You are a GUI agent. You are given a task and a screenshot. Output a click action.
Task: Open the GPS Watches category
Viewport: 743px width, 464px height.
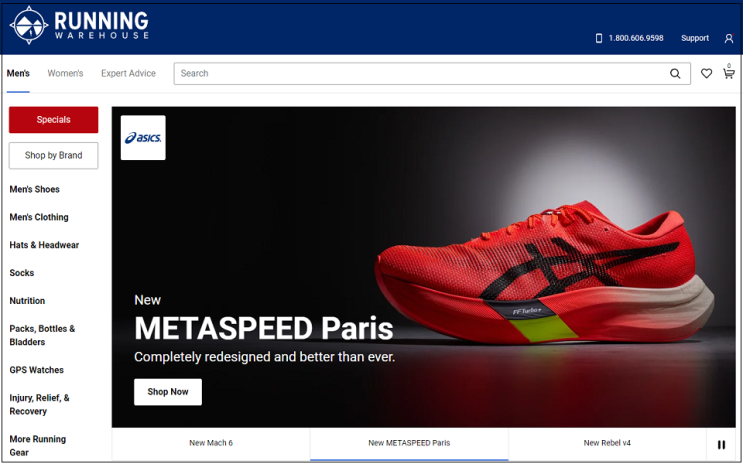36,370
